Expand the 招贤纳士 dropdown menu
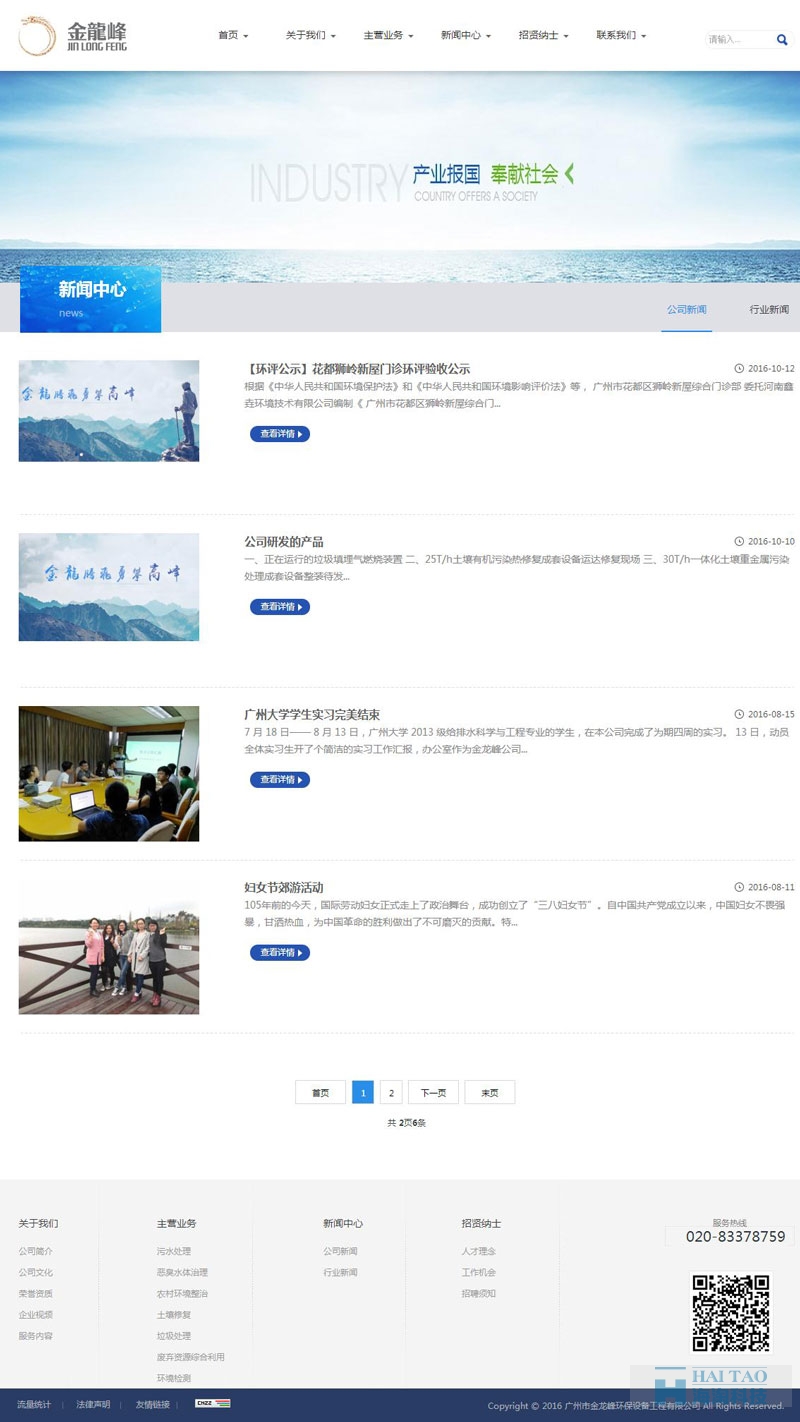The width and height of the screenshot is (800, 1422). pyautogui.click(x=543, y=35)
